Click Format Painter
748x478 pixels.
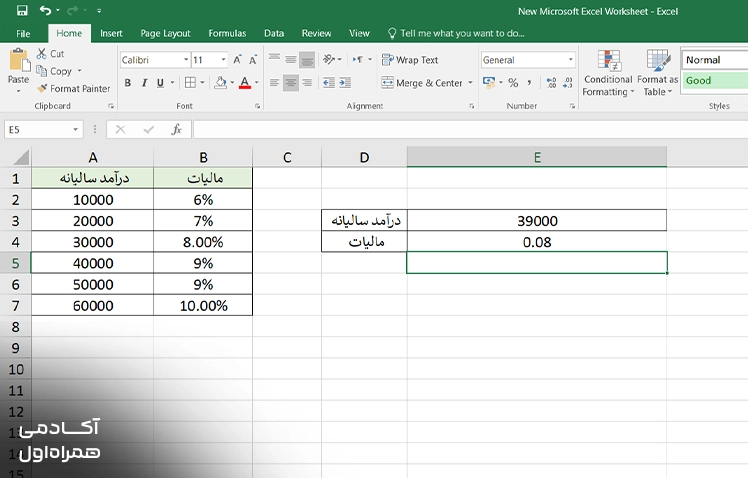pos(74,89)
